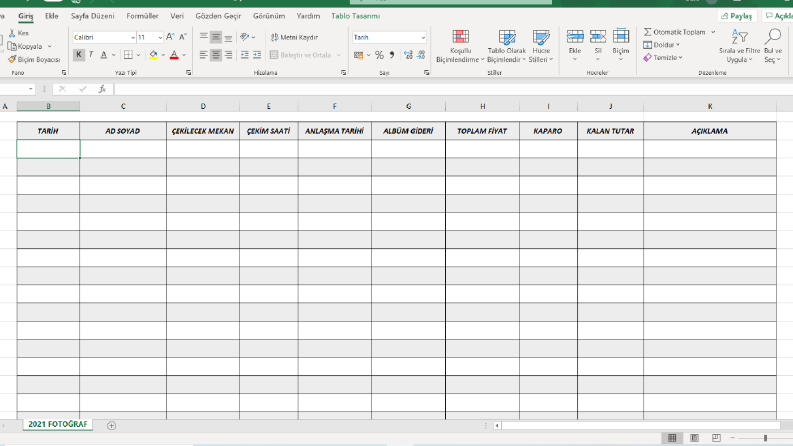Screen dimensions: 793x446
Task: Click Metni Kaydır wrap text
Action: [x=294, y=37]
